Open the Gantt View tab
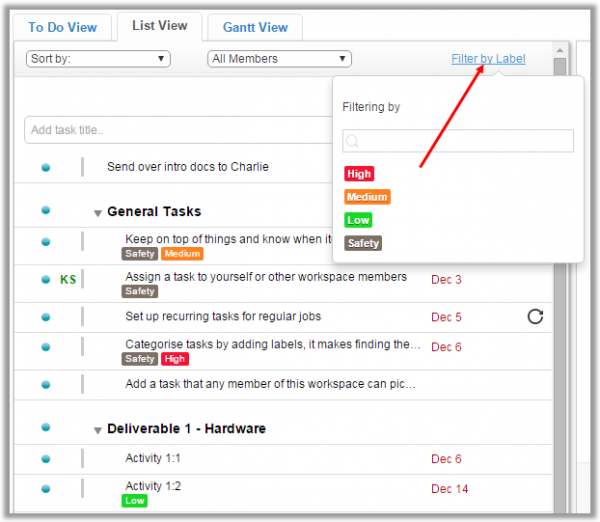Image resolution: width=600 pixels, height=522 pixels. pyautogui.click(x=255, y=27)
